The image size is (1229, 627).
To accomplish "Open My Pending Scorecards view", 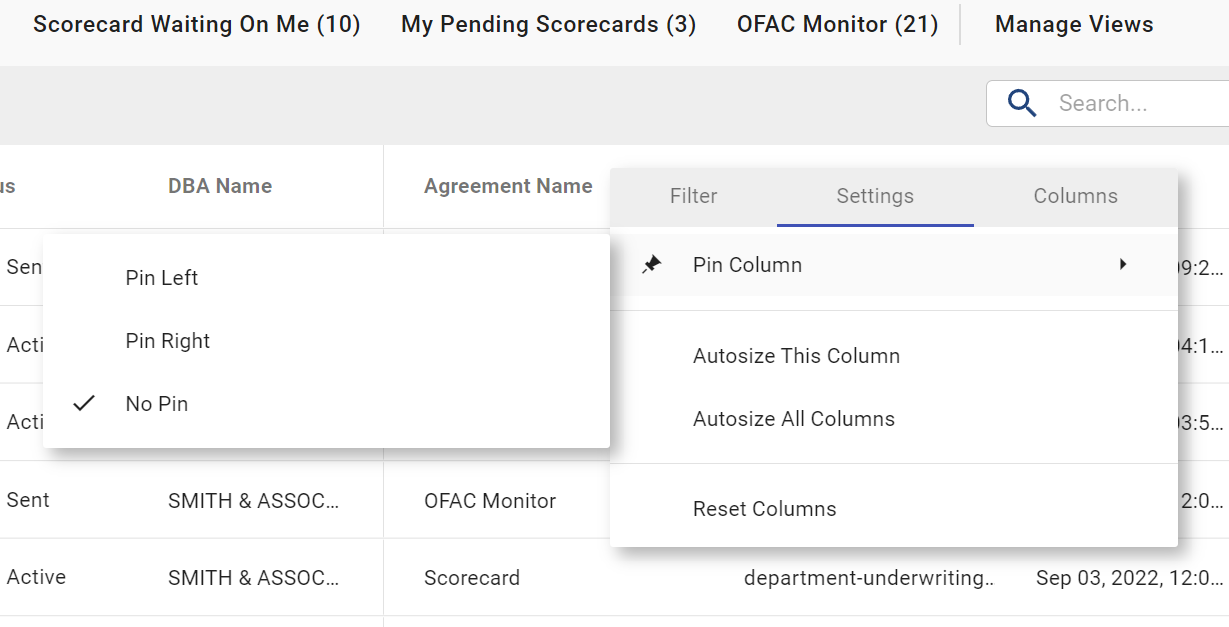I will tap(548, 24).
